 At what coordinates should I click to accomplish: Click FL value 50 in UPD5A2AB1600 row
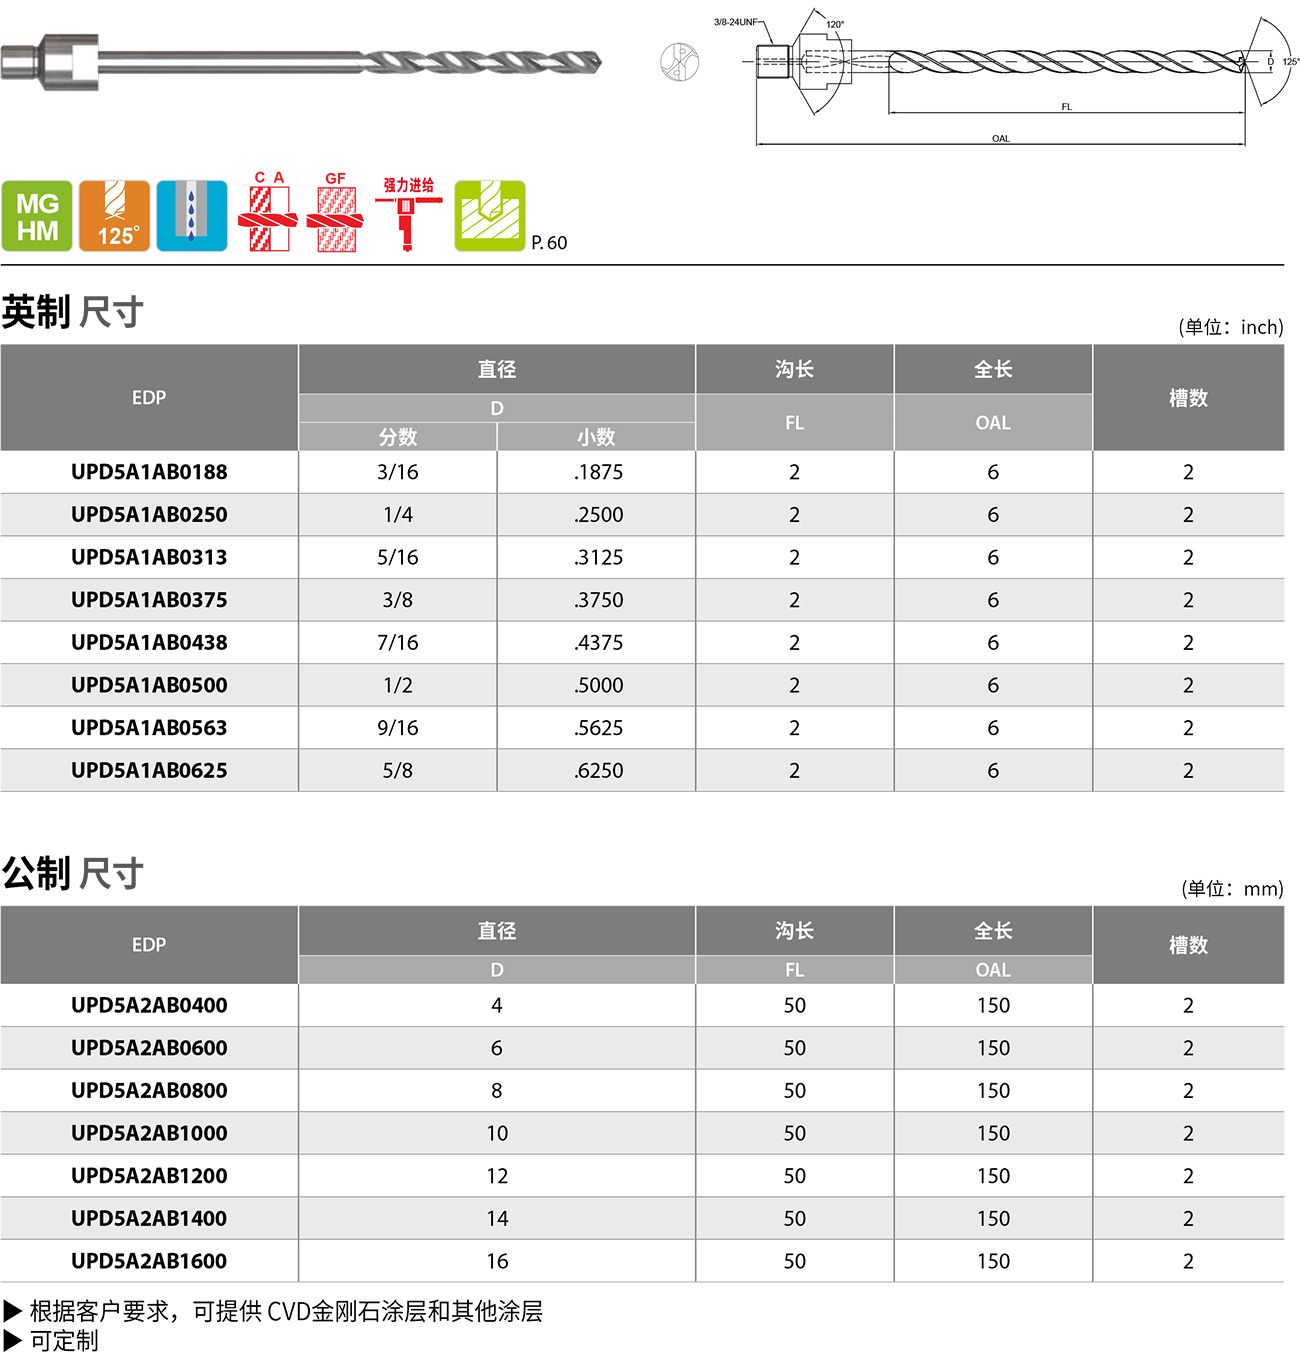pos(795,1262)
